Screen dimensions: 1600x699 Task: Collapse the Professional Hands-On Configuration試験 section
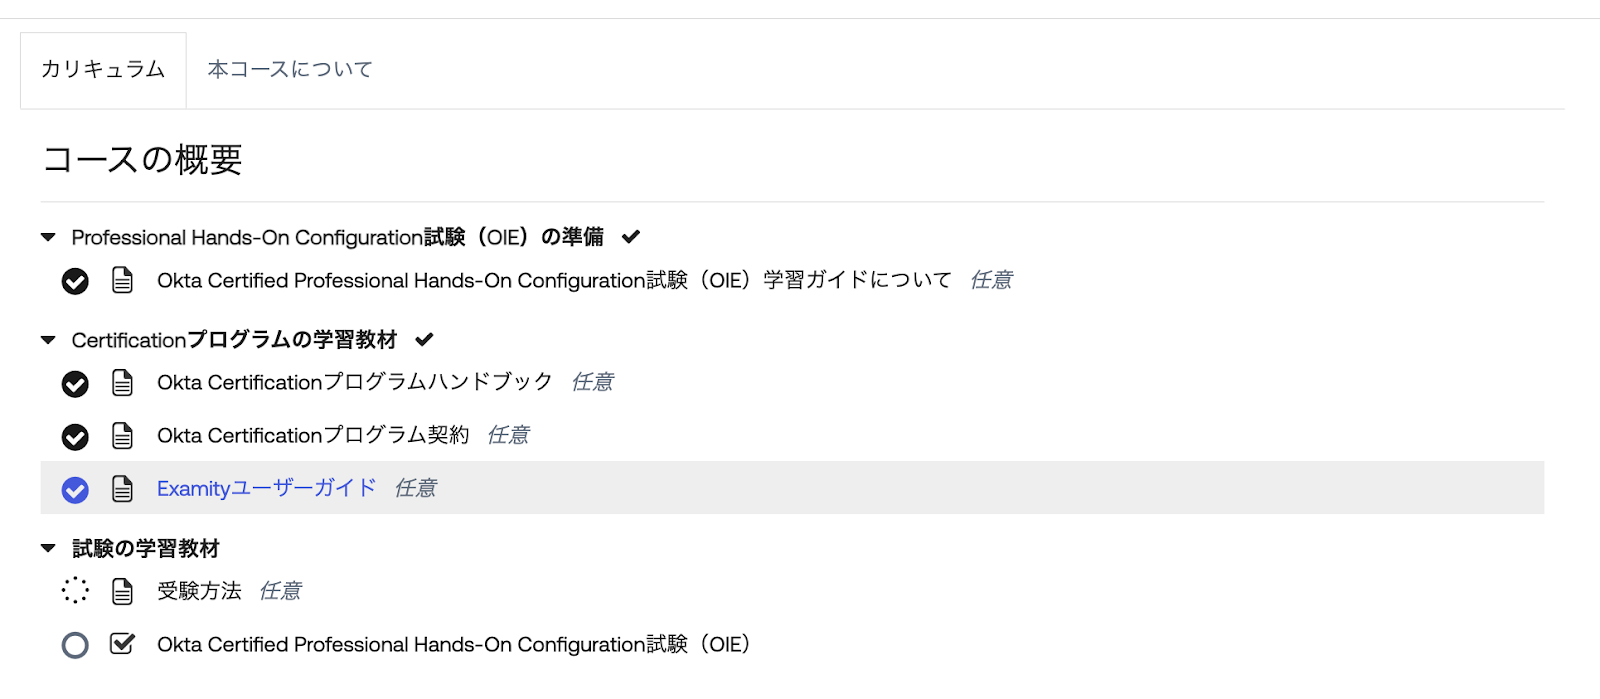coord(48,238)
